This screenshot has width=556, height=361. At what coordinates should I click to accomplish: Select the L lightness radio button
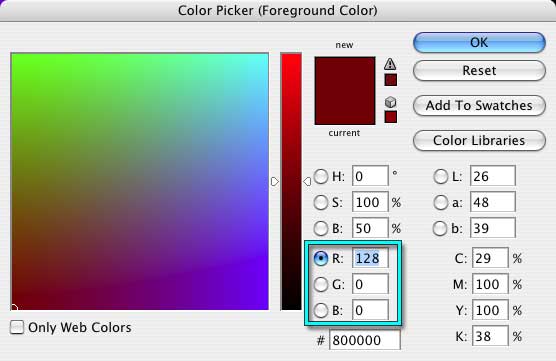[441, 176]
